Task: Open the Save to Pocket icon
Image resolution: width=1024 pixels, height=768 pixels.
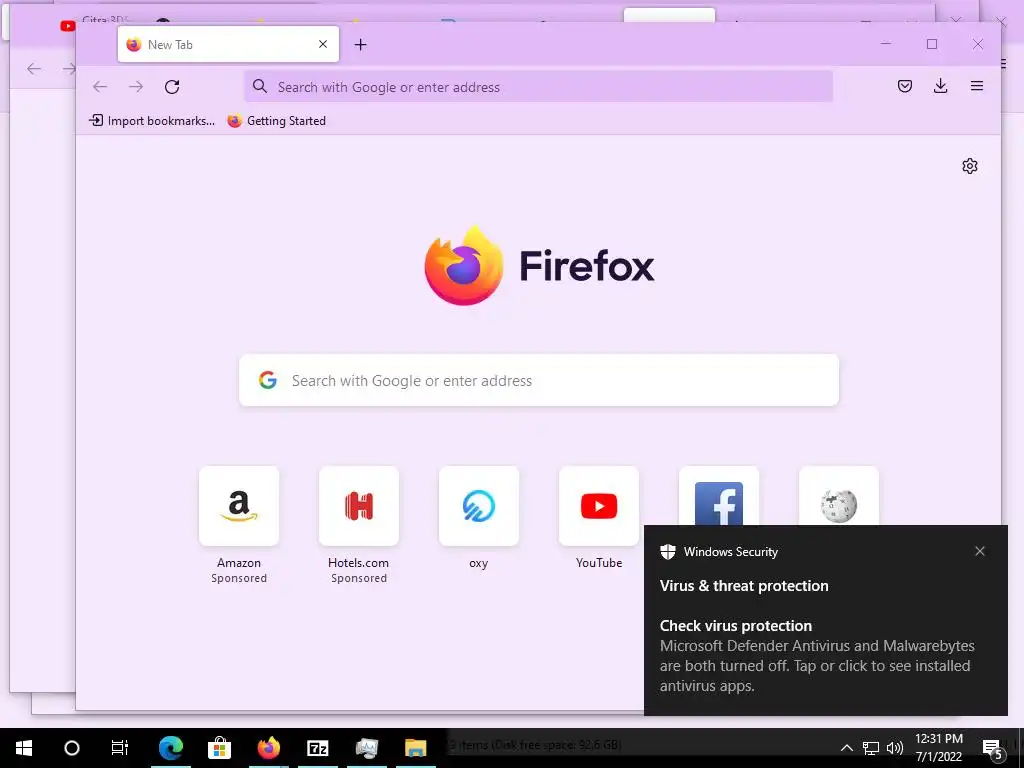Action: click(904, 86)
